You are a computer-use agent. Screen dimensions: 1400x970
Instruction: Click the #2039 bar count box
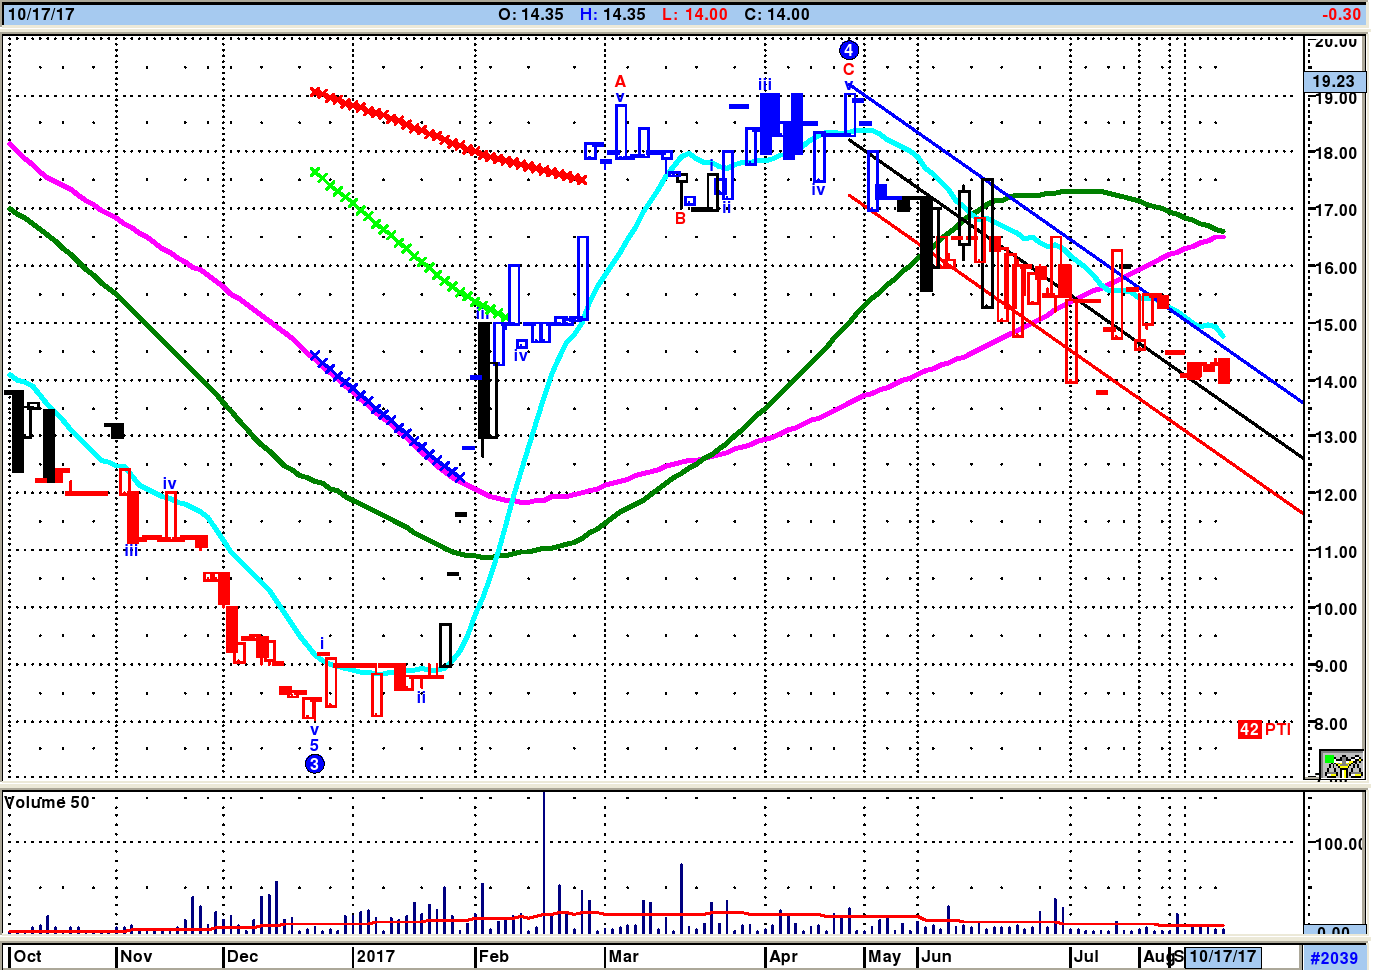(x=1335, y=958)
